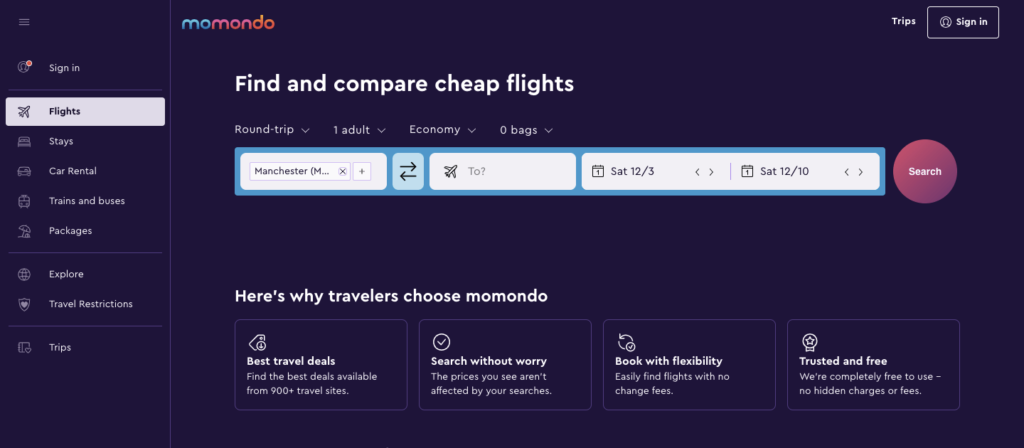Swap origin and destination airports
Viewport: 1024px width, 448px height.
click(x=408, y=171)
